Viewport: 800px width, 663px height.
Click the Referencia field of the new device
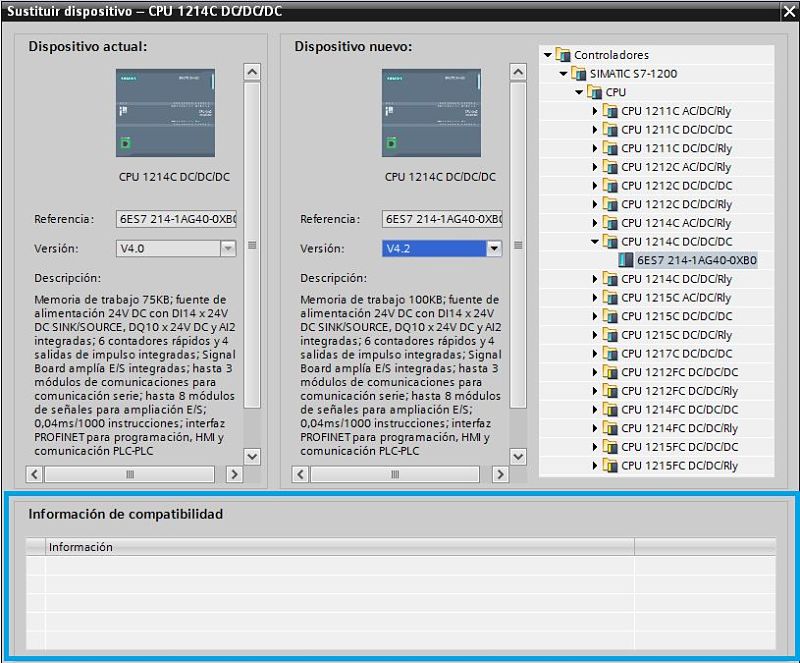tap(442, 219)
